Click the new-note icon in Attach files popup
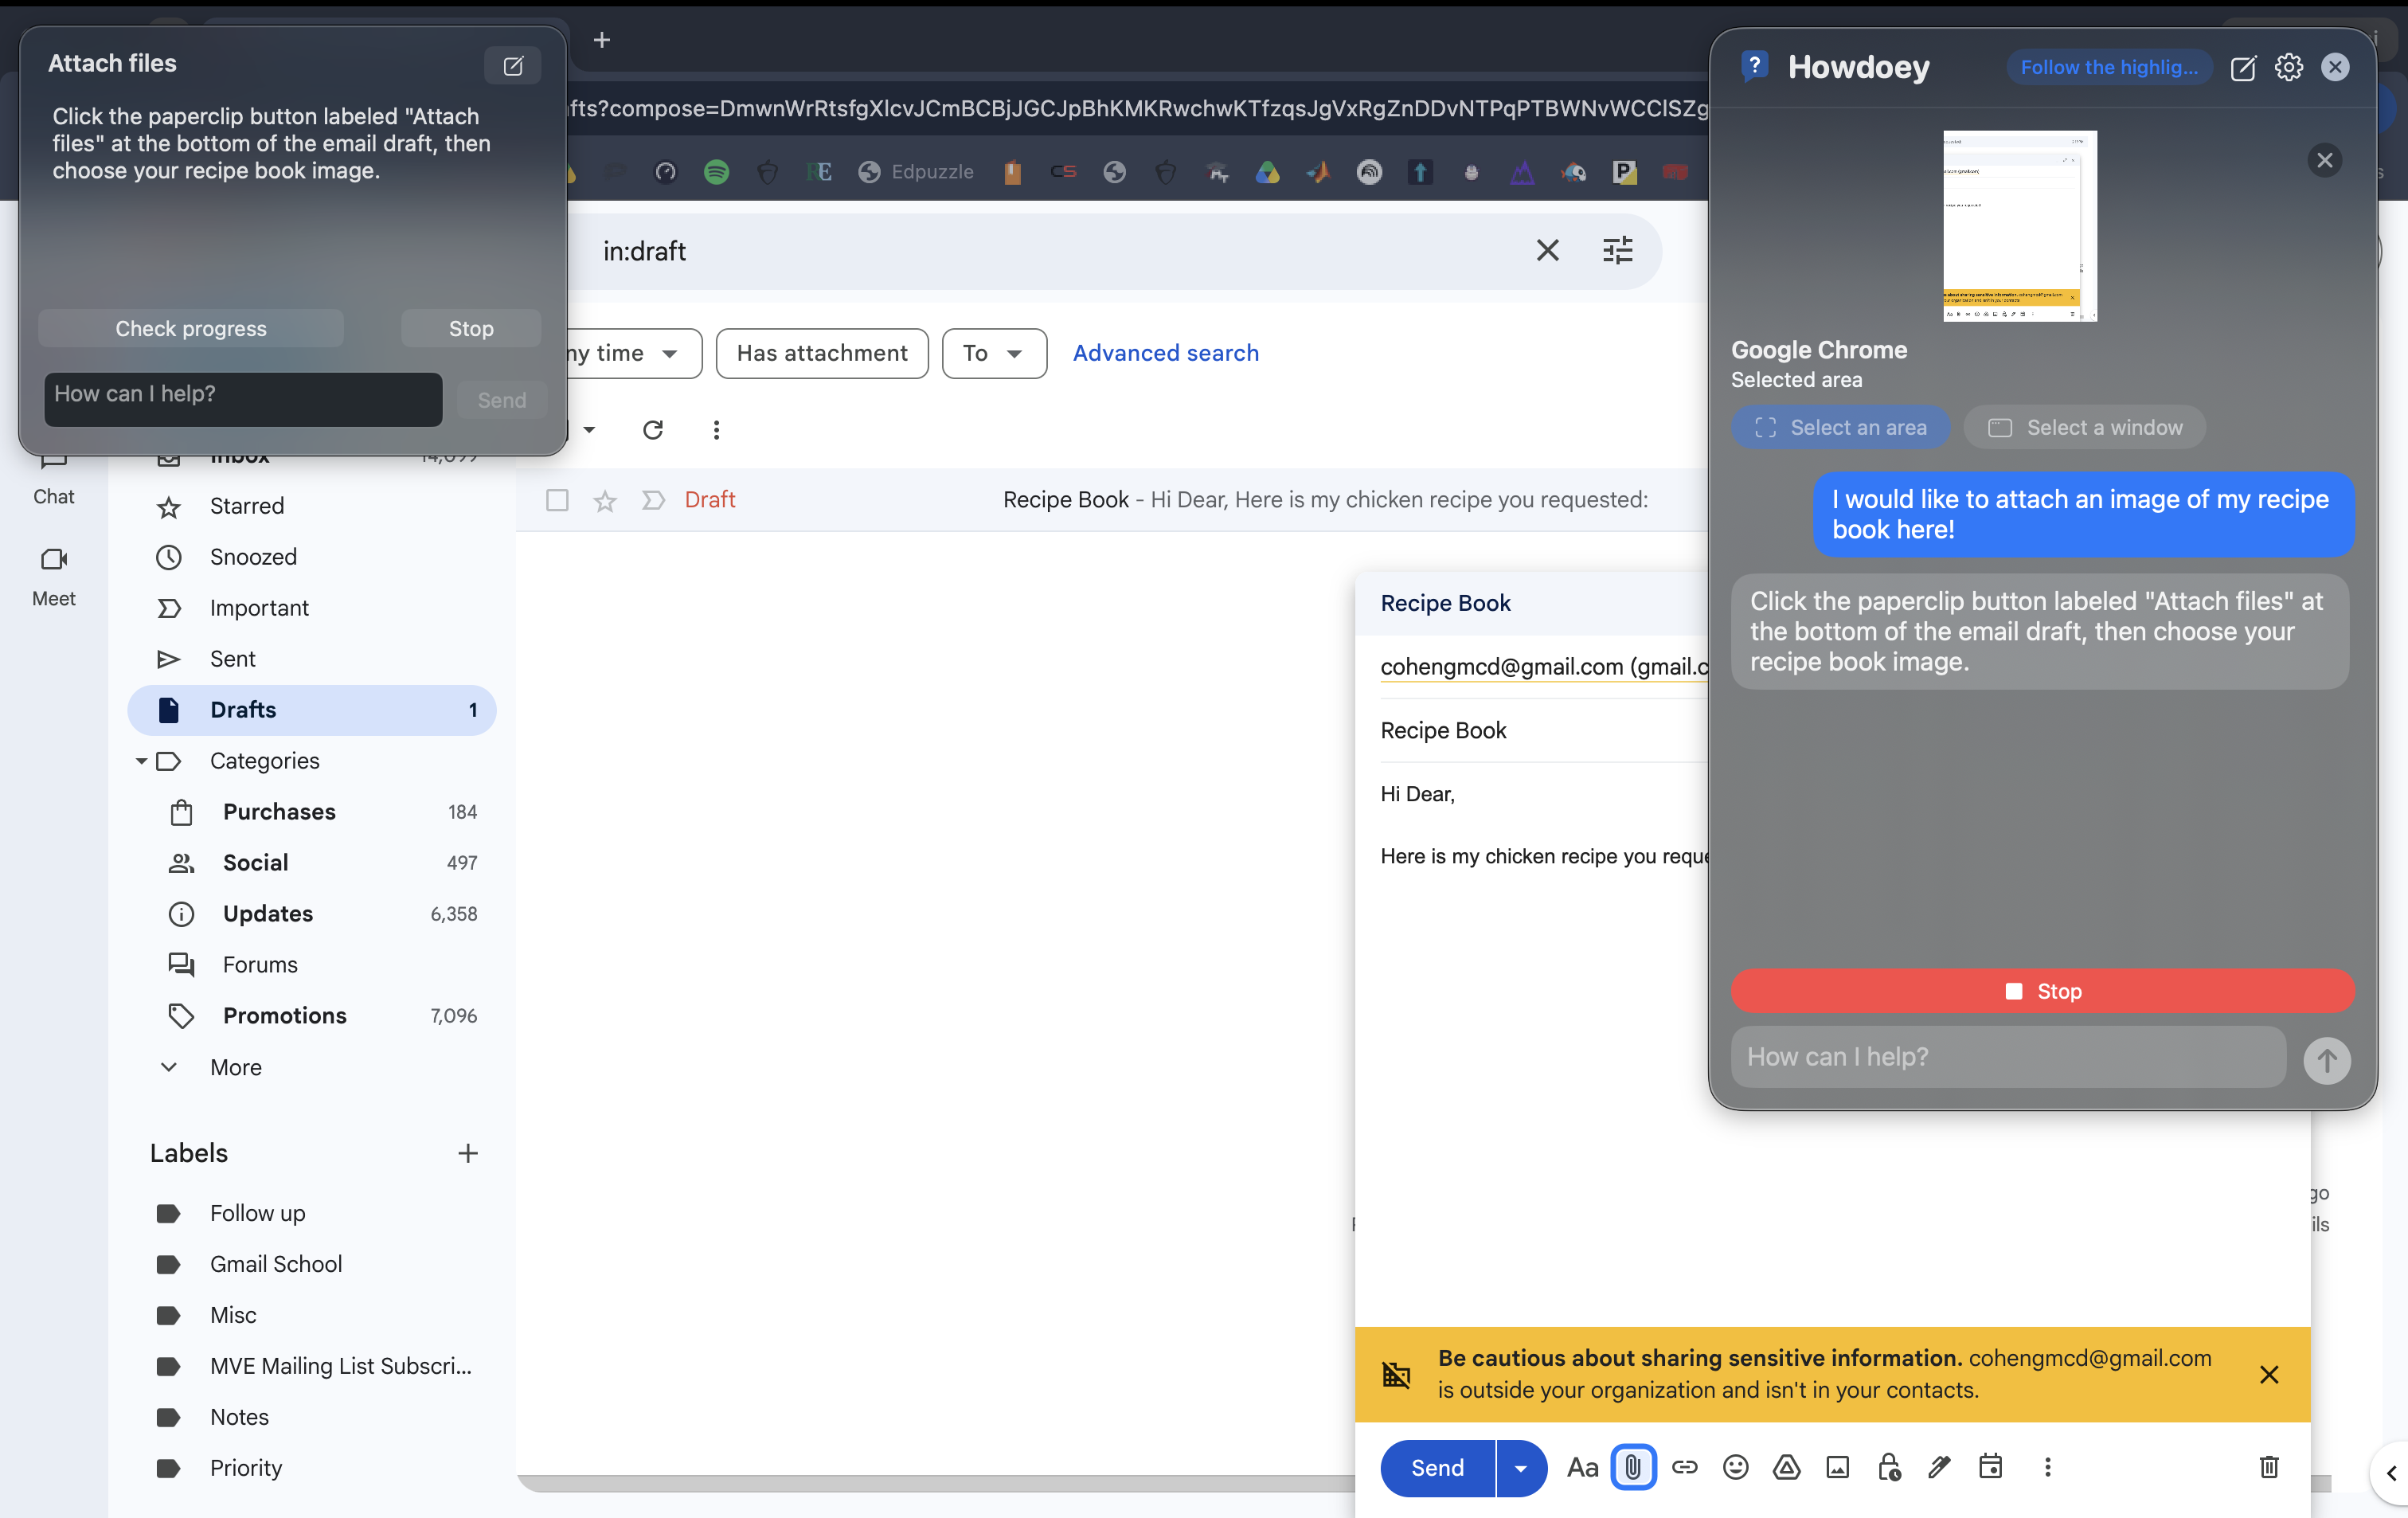The width and height of the screenshot is (2408, 1518). [513, 66]
